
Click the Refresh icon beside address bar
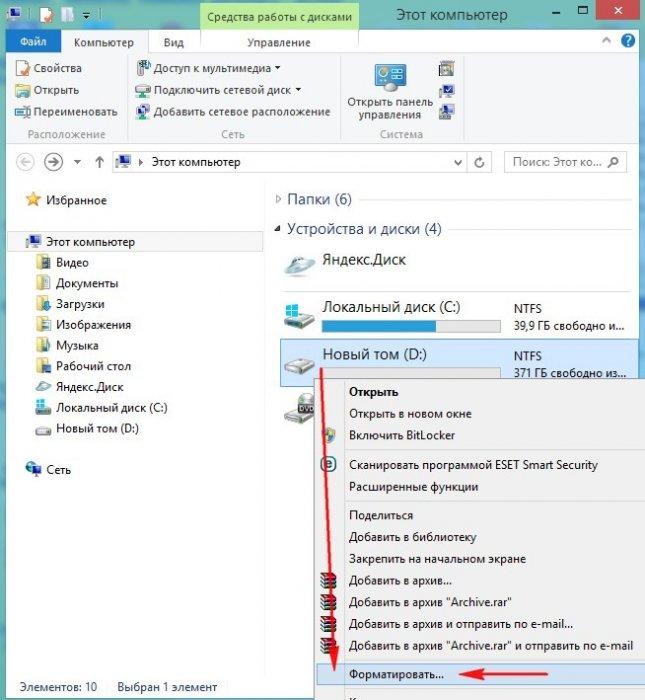(479, 162)
